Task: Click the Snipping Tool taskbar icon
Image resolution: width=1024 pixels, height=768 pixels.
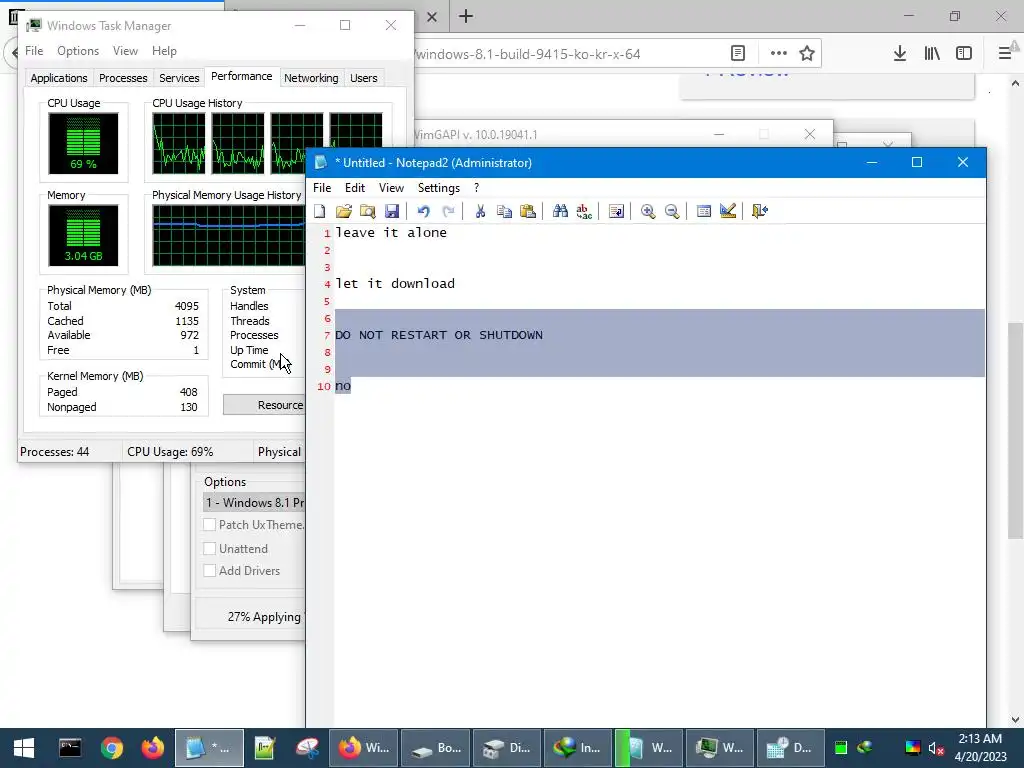Action: pyautogui.click(x=307, y=748)
